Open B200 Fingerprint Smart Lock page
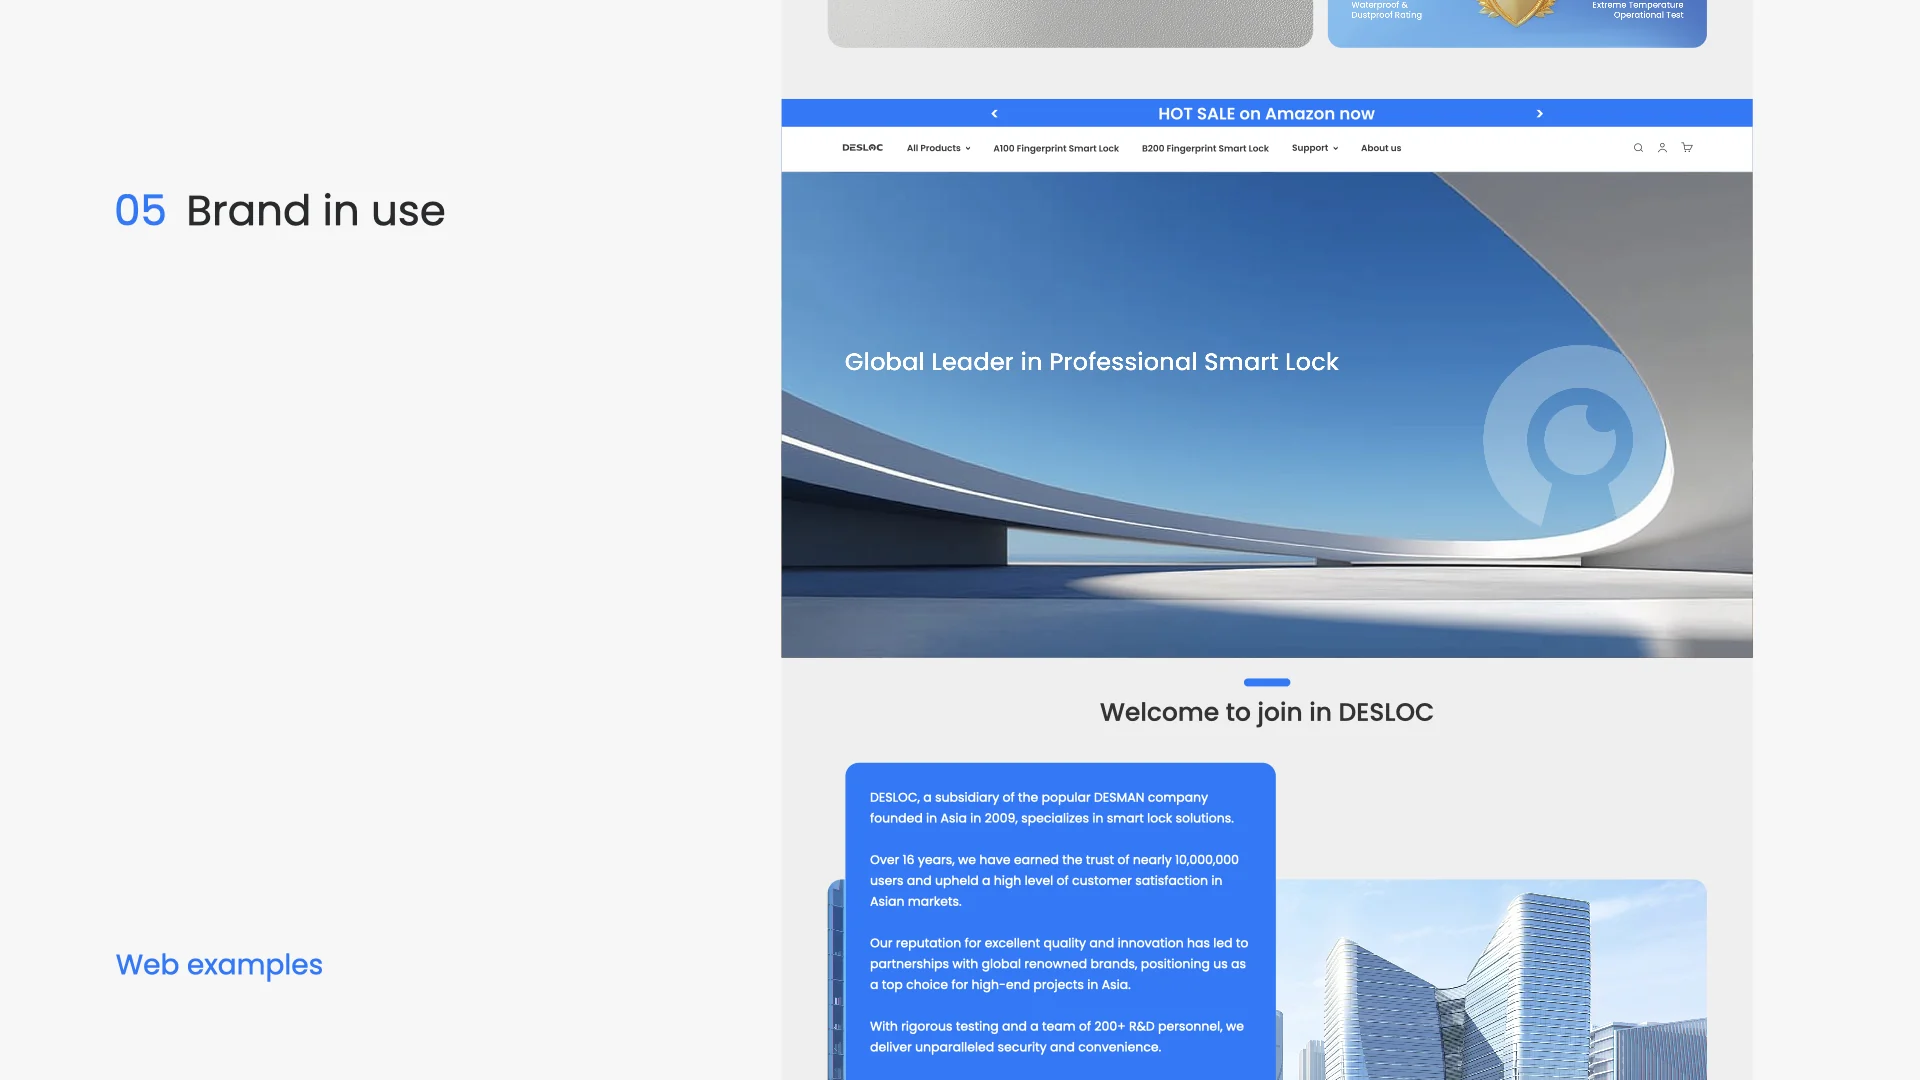Screen dimensions: 1920x1080 pyautogui.click(x=1205, y=148)
